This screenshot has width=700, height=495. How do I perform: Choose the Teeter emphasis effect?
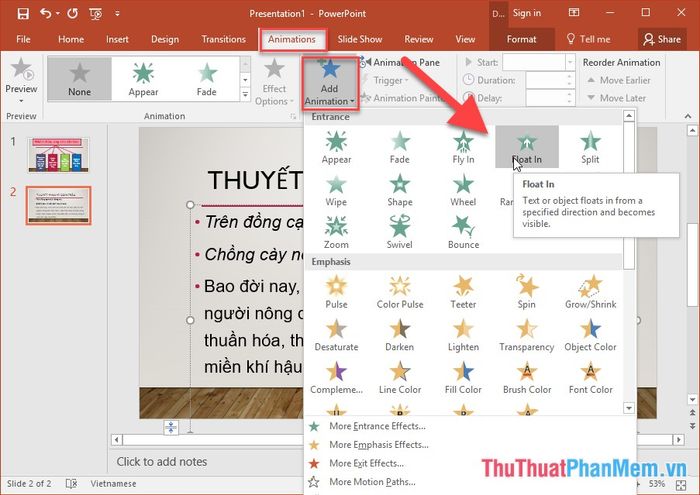coord(463,292)
